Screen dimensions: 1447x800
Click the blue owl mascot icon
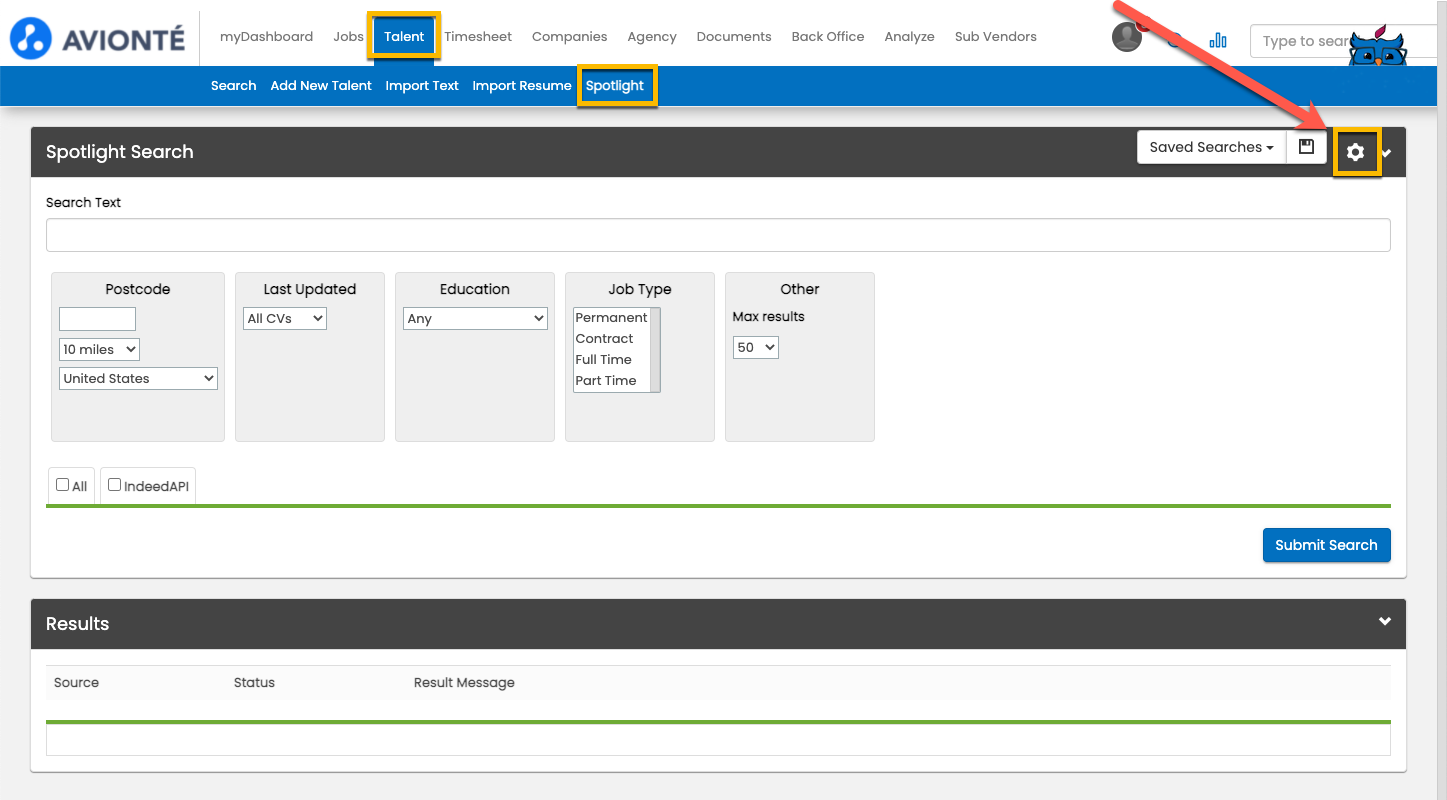pyautogui.click(x=1377, y=47)
